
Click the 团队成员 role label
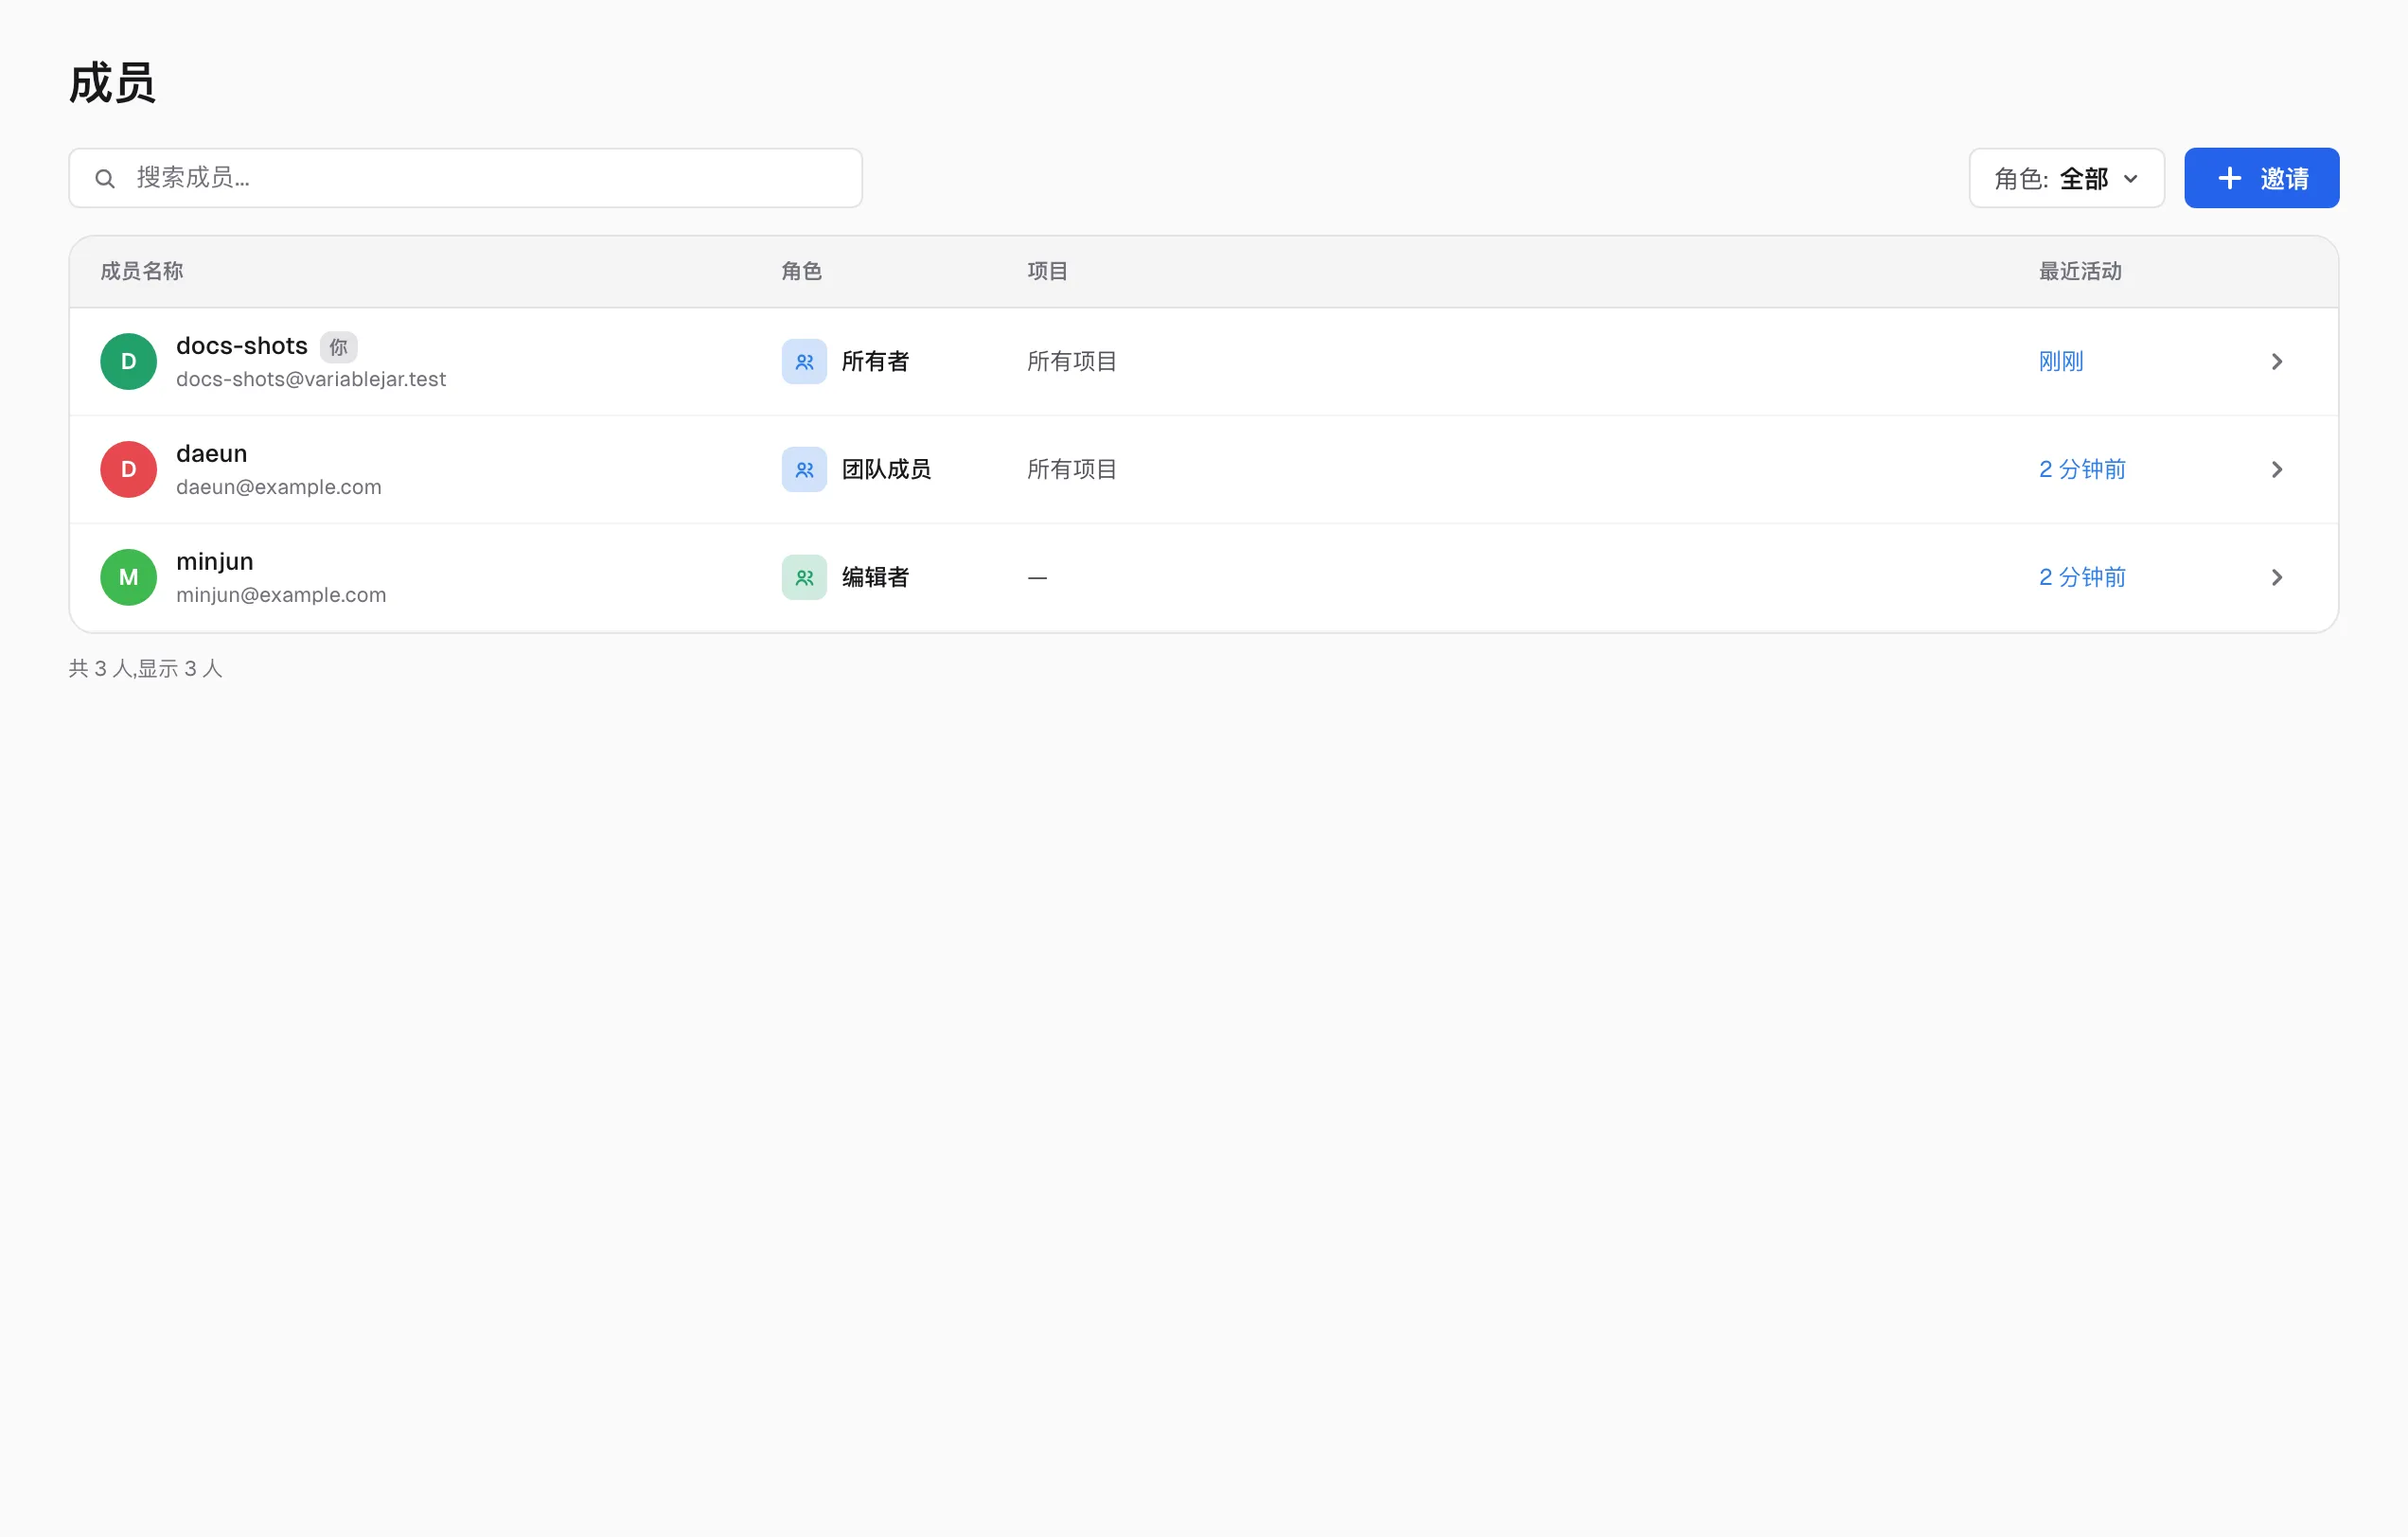point(886,469)
